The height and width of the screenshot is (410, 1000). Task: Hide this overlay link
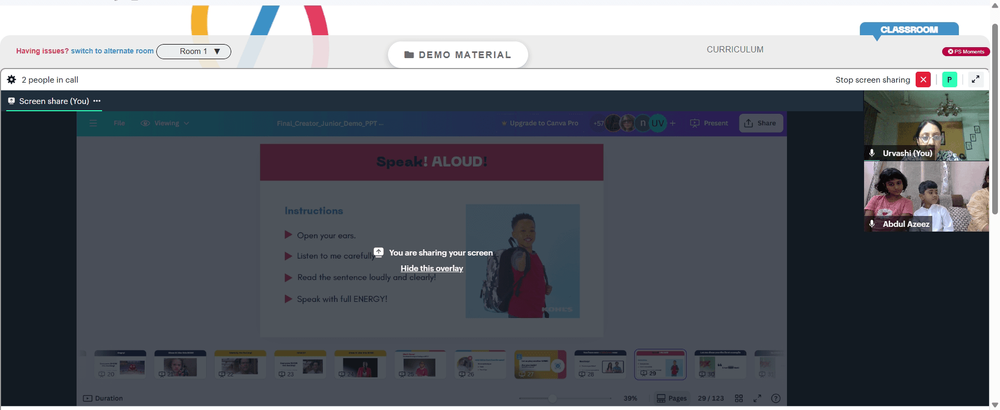coord(432,268)
